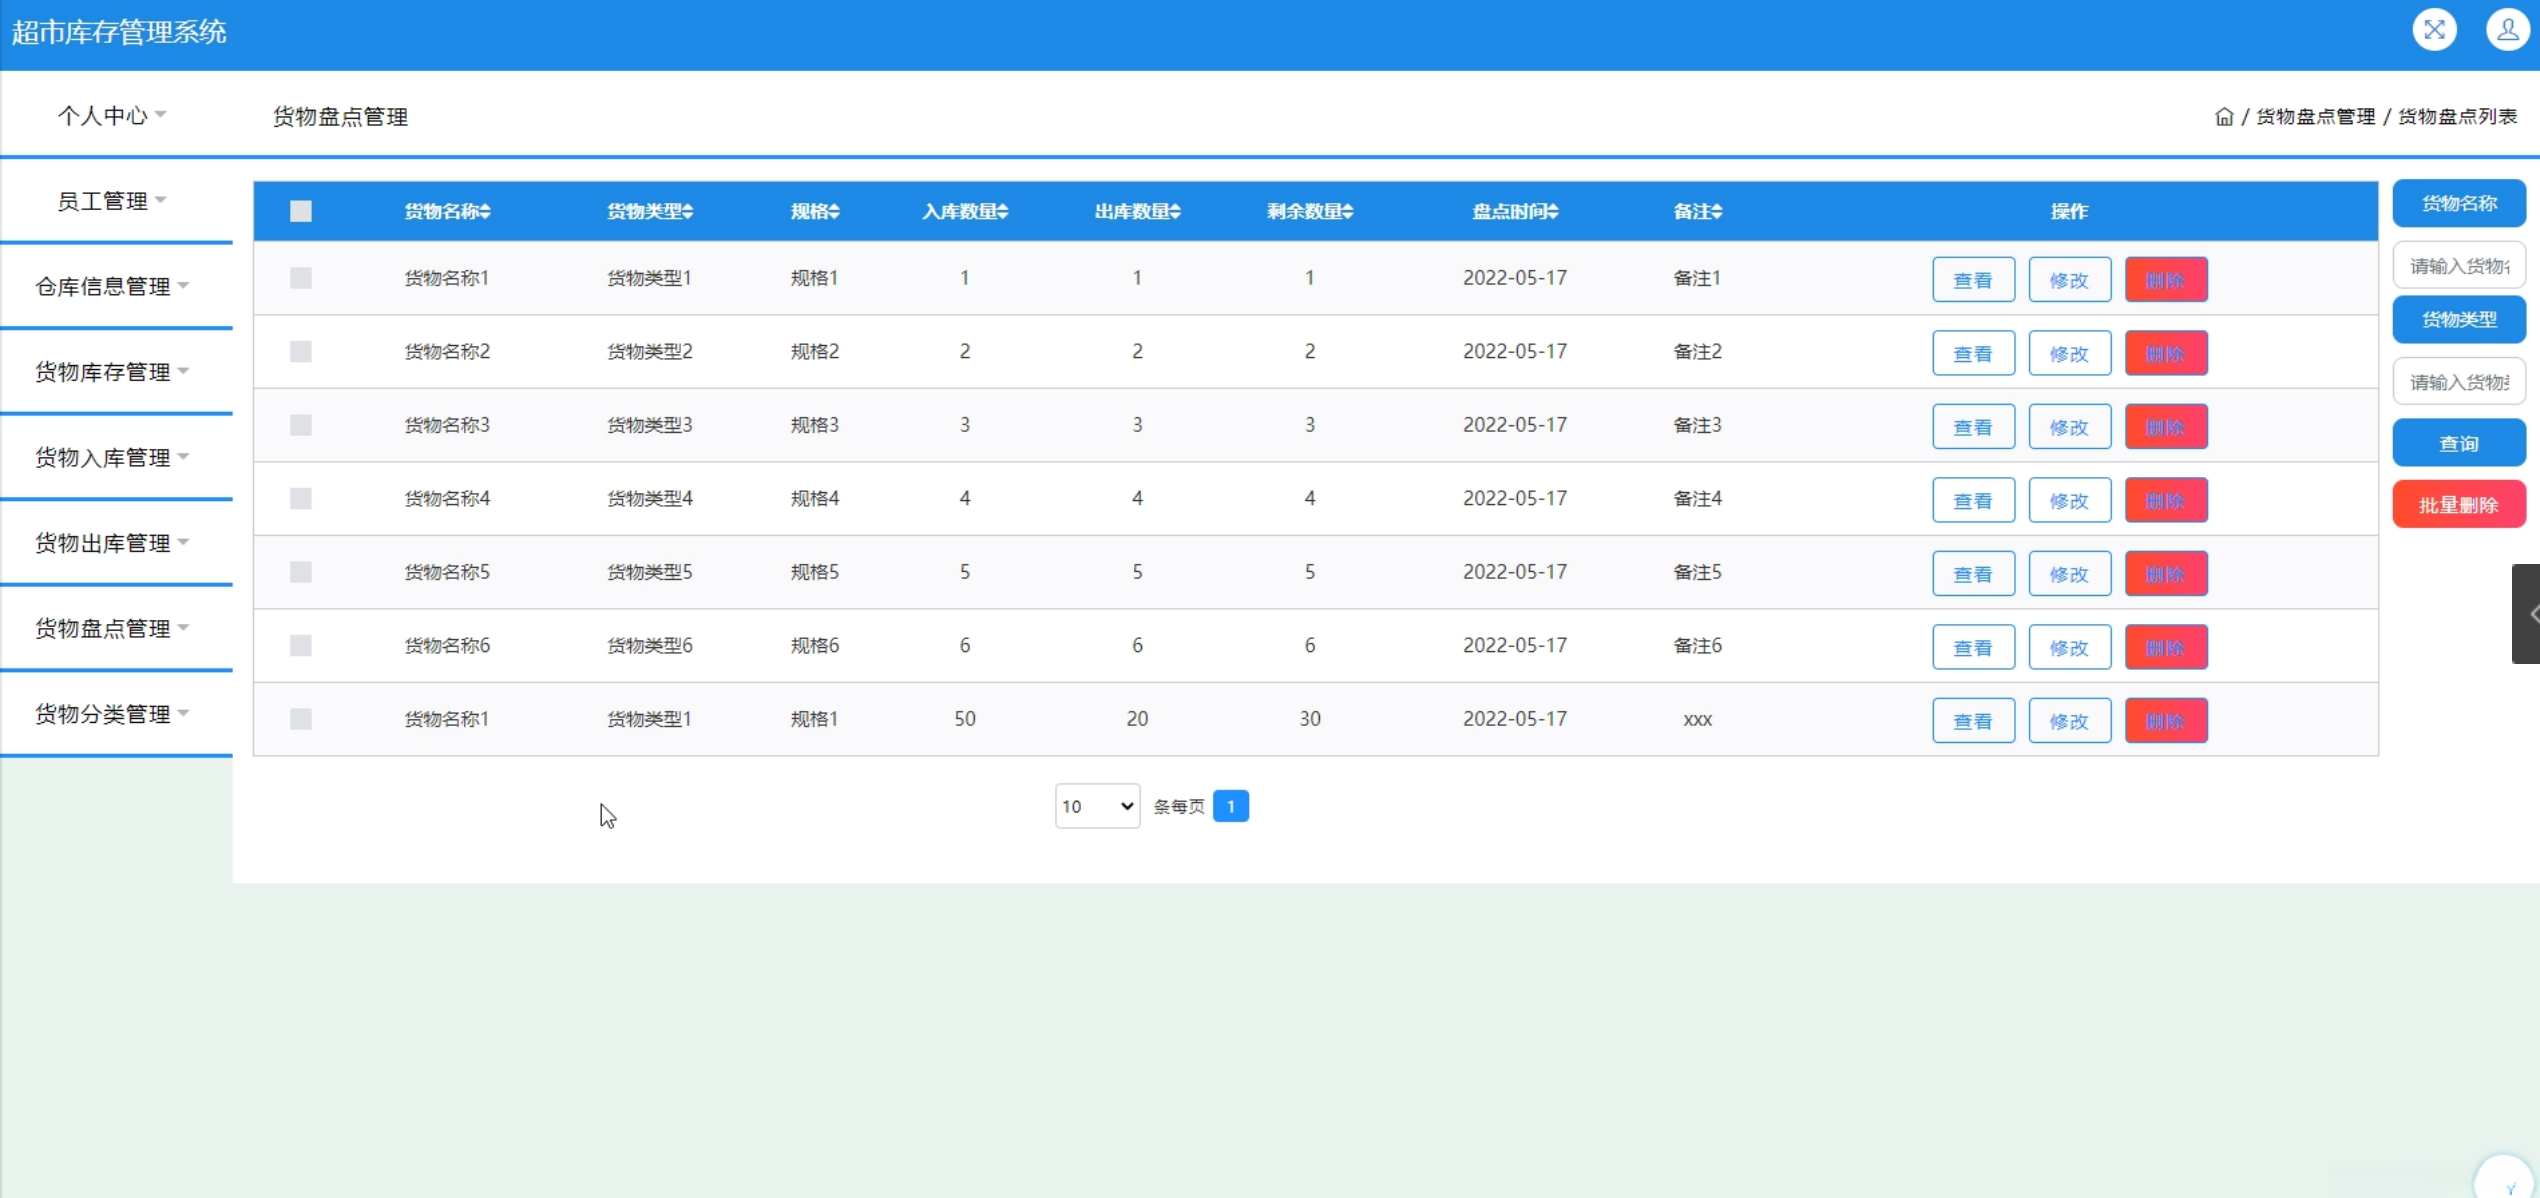The height and width of the screenshot is (1198, 2540).
Task: Open the rows-per-page dropdown showing 10
Action: coord(1097,806)
